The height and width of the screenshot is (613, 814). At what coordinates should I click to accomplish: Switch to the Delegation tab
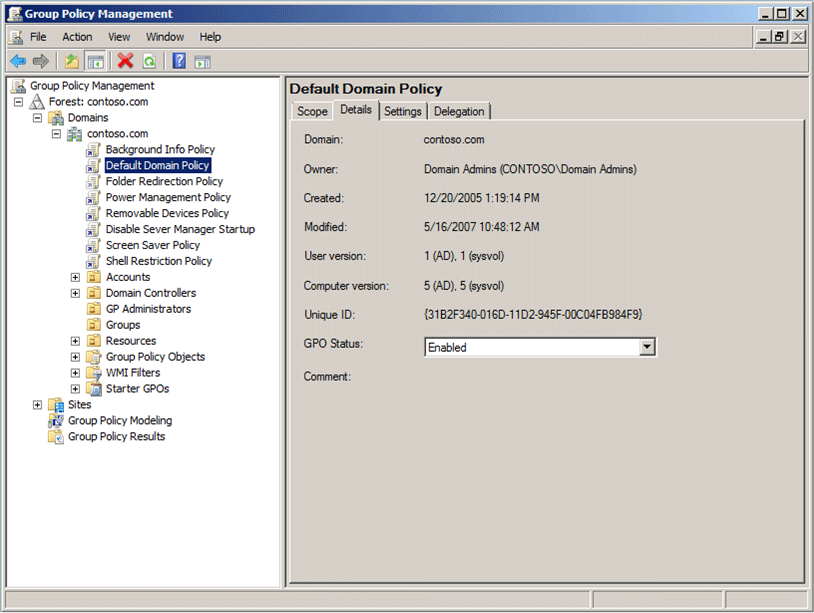[459, 111]
